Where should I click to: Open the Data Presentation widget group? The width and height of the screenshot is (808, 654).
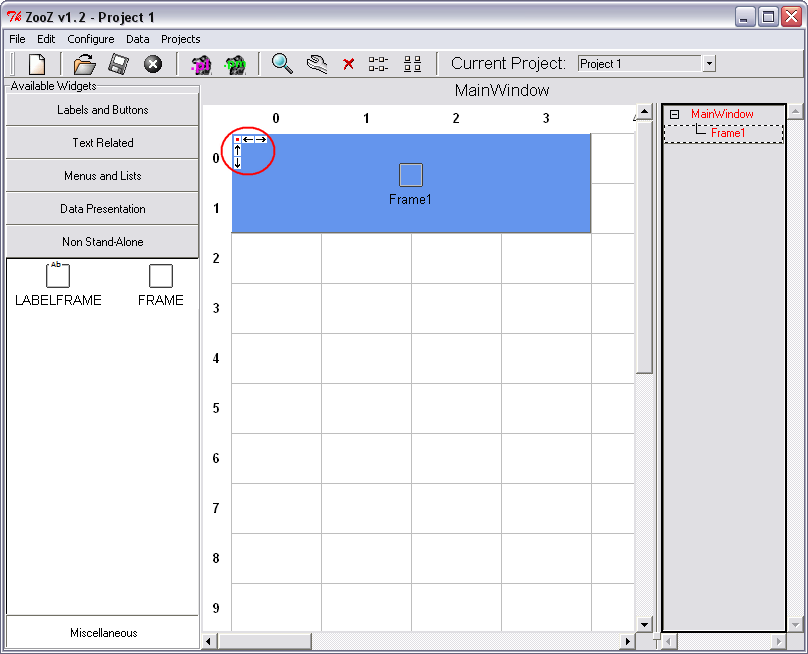point(103,209)
